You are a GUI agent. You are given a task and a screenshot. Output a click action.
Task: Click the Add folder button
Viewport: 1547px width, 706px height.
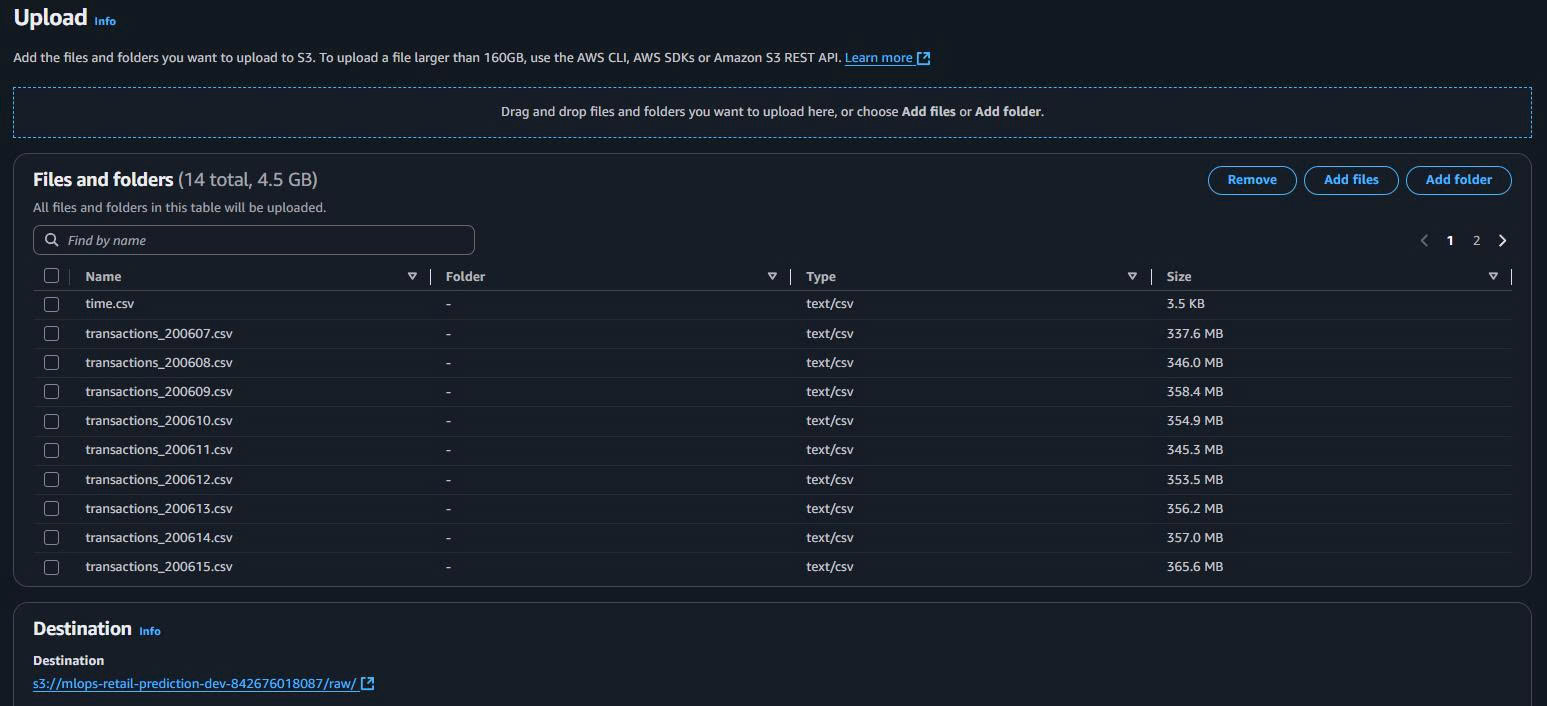pyautogui.click(x=1458, y=180)
